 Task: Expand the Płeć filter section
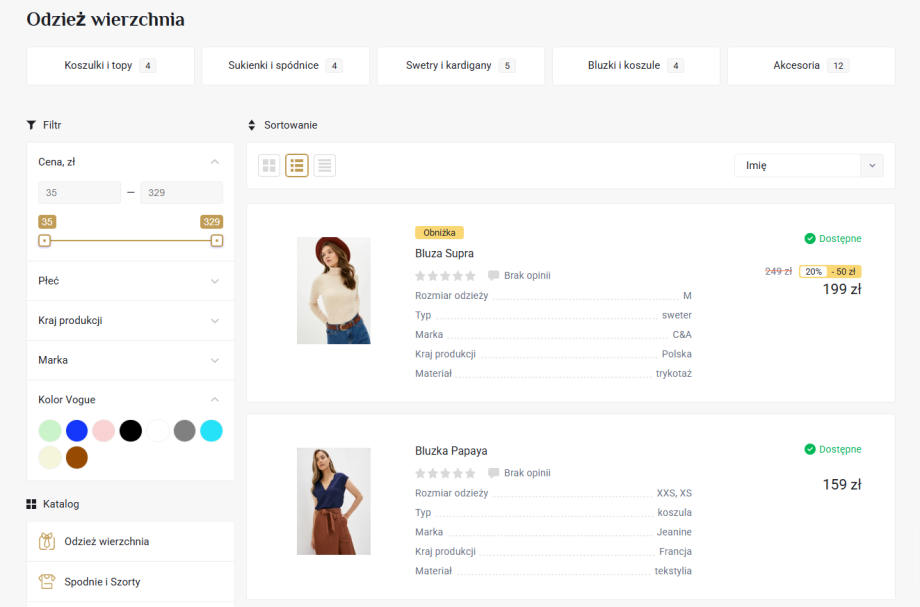pos(130,281)
